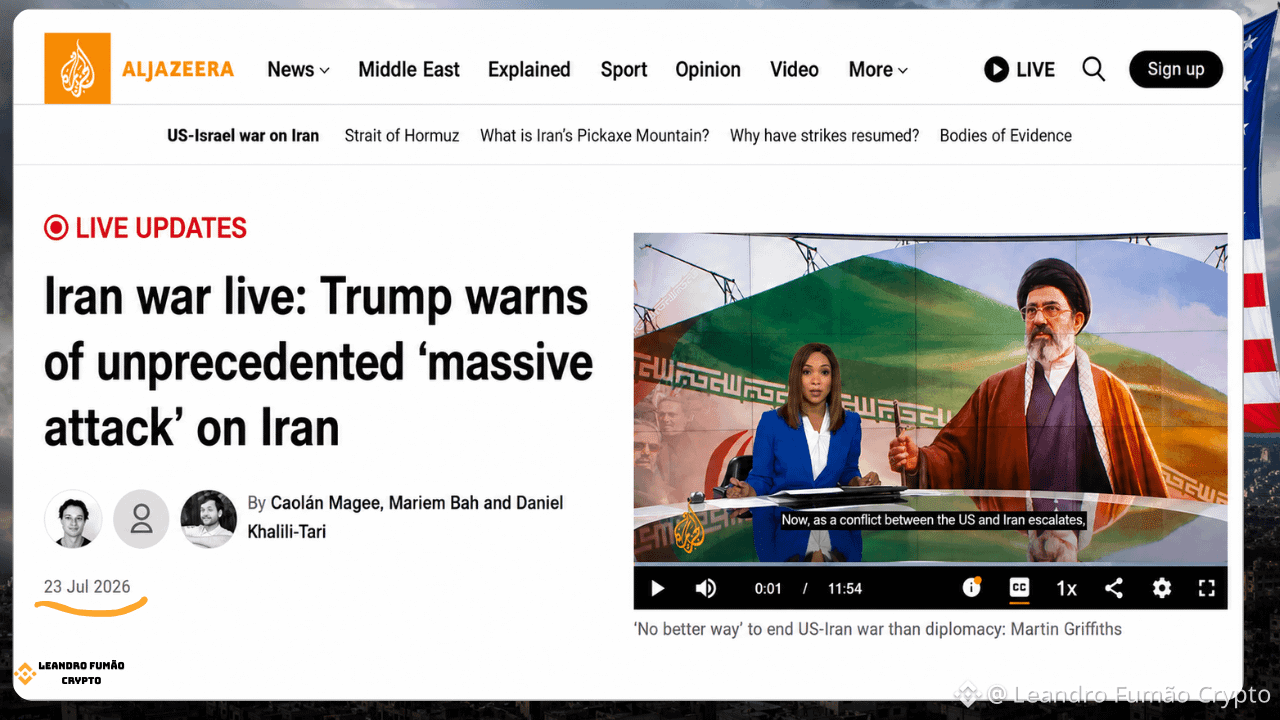Click the placeholder author avatar
Screen dimensions: 1280x720
pos(141,519)
